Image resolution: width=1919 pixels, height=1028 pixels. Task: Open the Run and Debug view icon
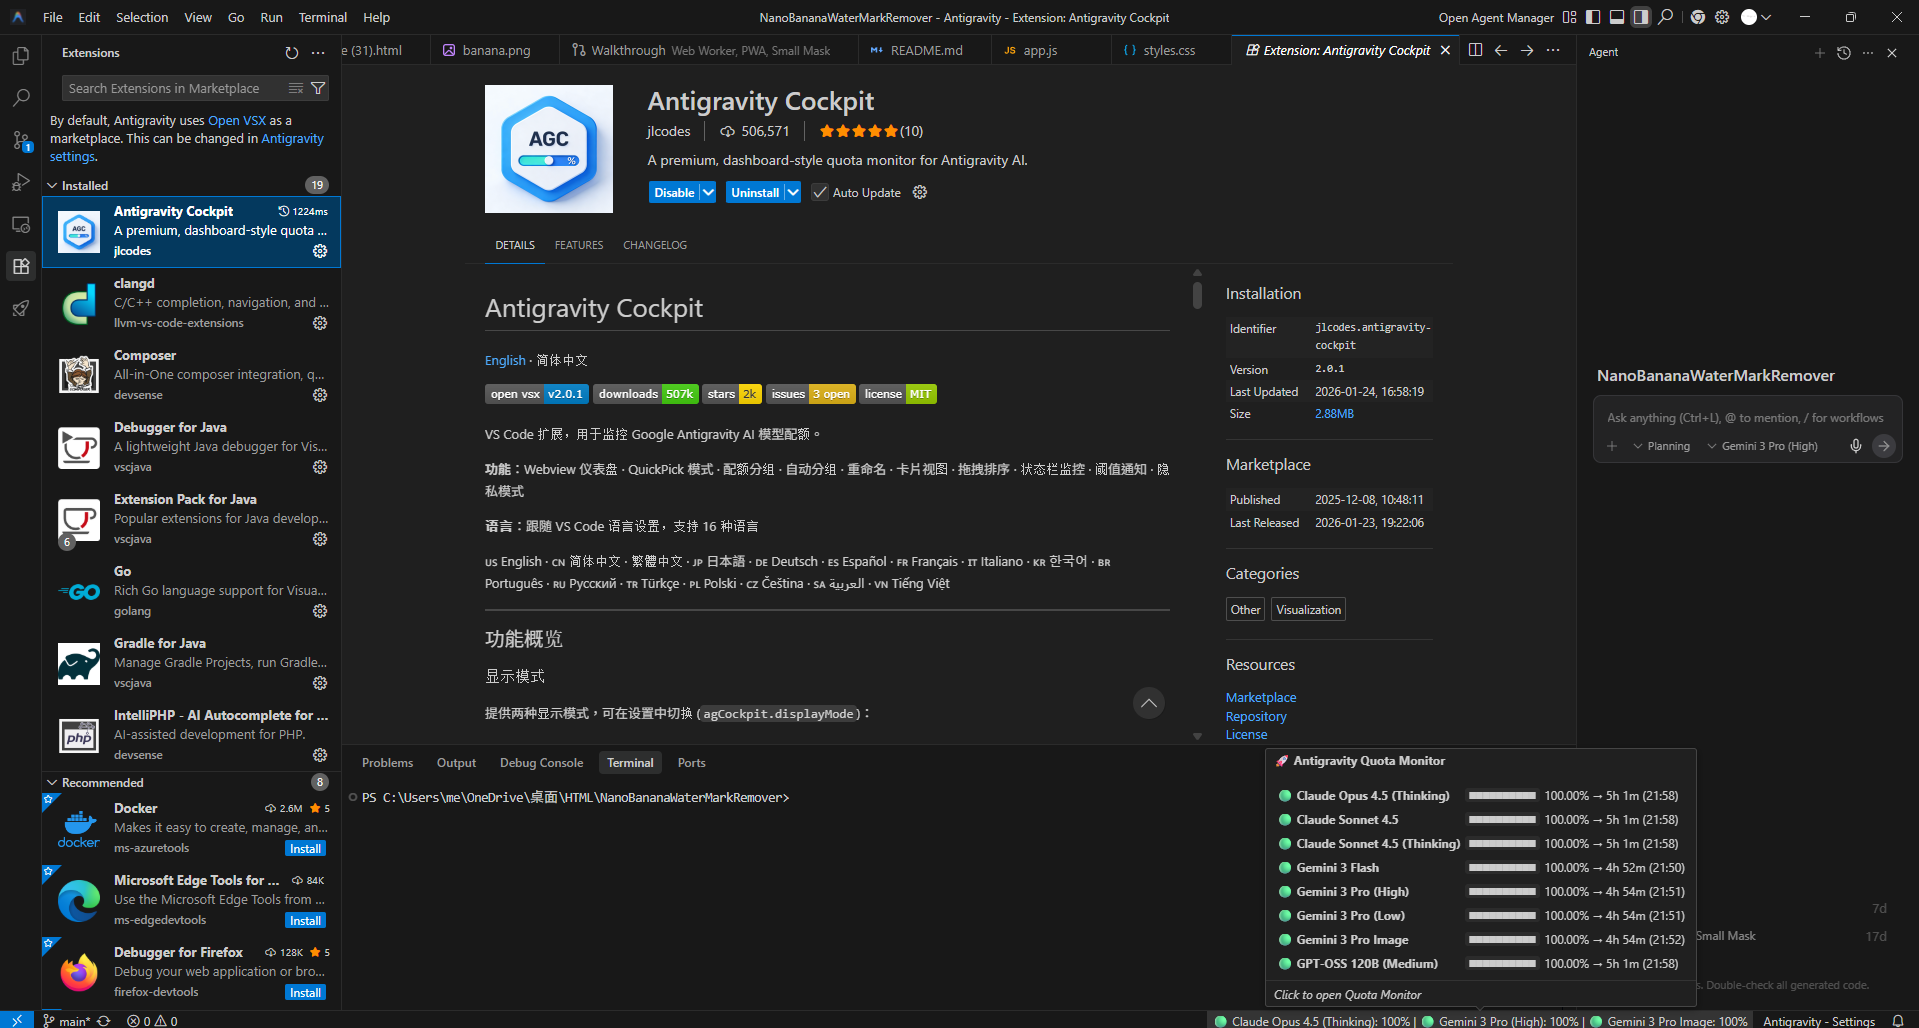click(21, 182)
